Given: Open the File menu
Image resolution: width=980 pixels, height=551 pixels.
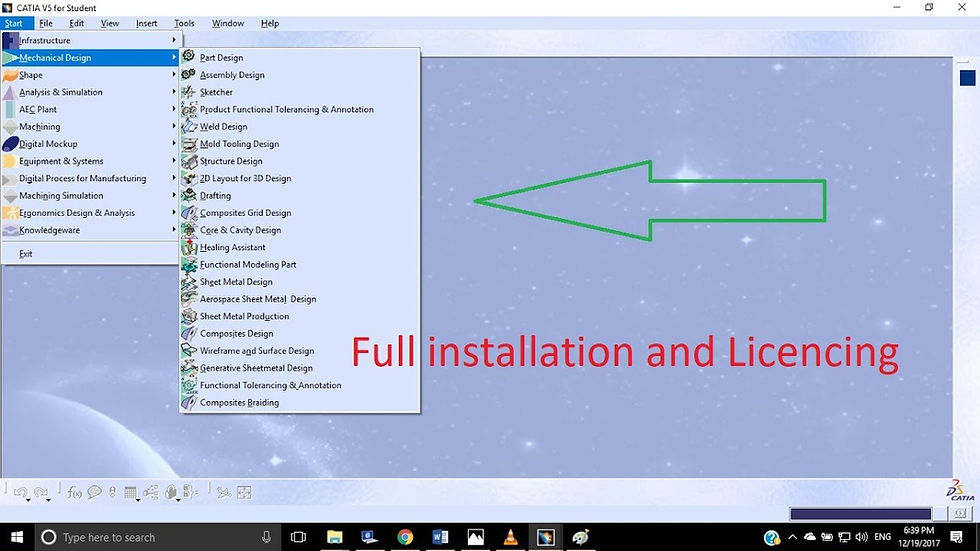Looking at the screenshot, I should (46, 23).
